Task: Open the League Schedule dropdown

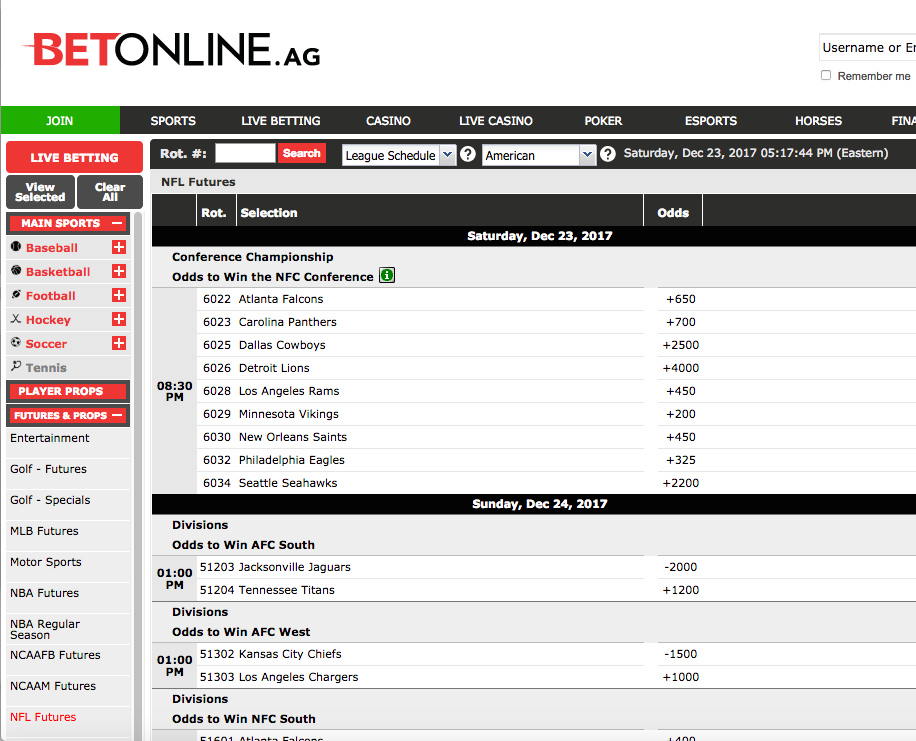Action: 399,155
